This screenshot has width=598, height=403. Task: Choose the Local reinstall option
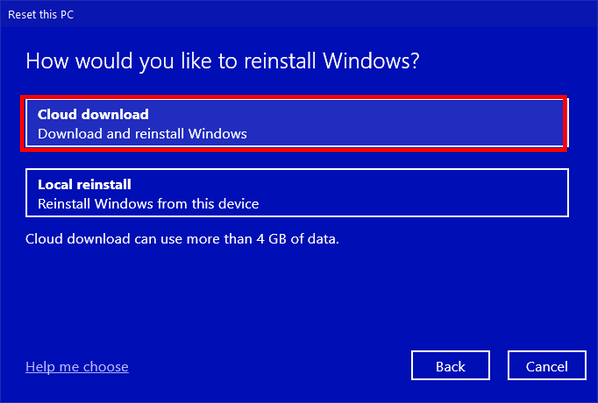[297, 193]
